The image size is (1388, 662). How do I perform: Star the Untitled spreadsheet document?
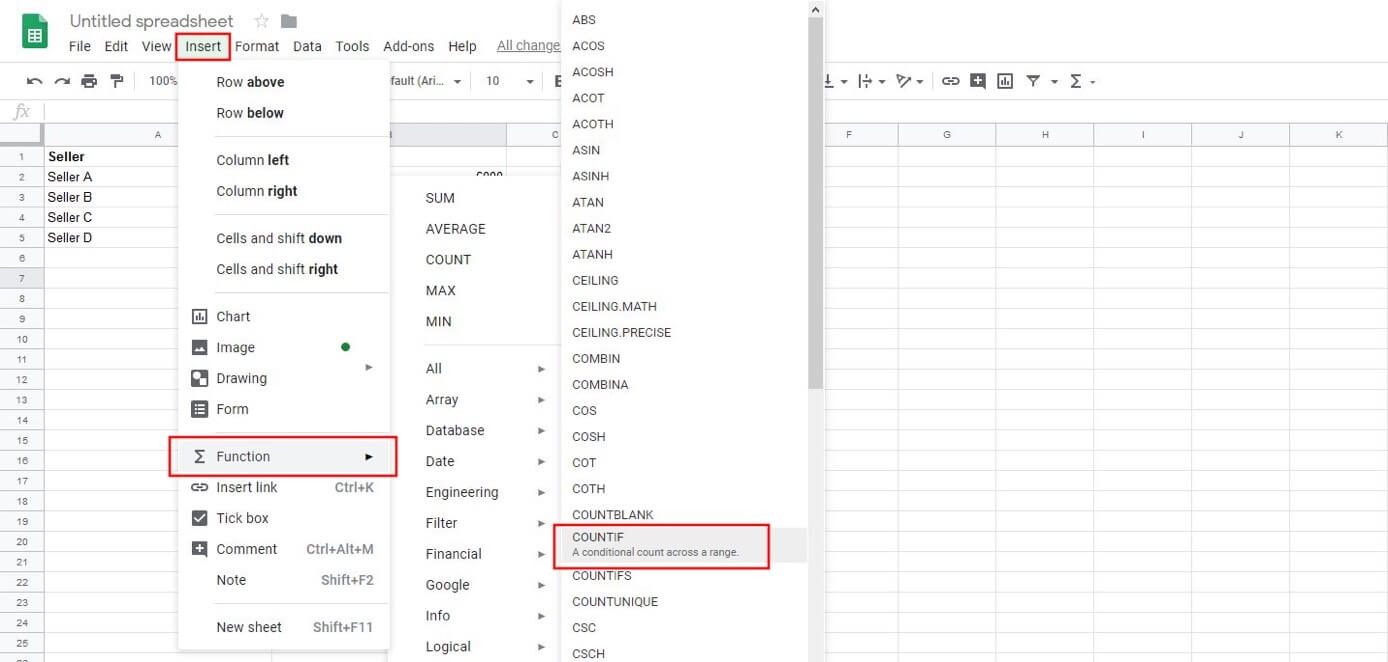tap(262, 21)
